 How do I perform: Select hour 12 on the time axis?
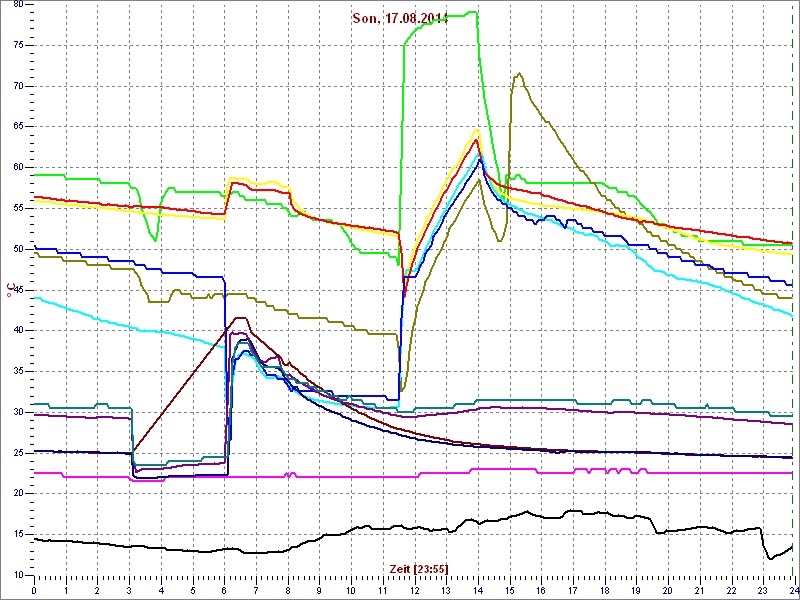(414, 590)
